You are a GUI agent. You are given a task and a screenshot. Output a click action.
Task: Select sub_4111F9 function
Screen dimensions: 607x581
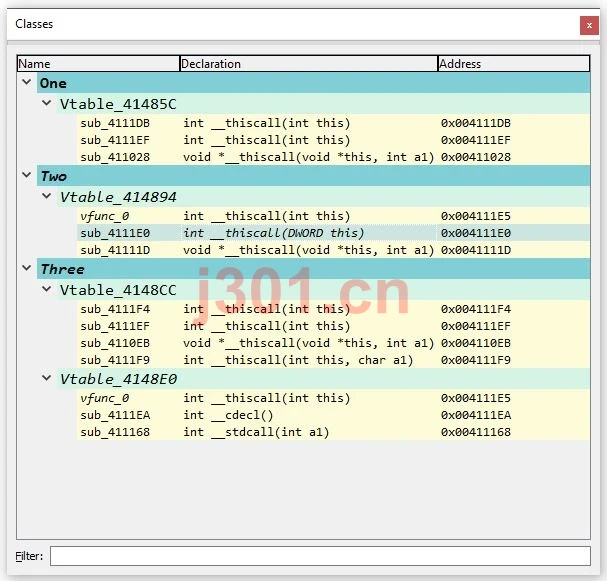115,360
